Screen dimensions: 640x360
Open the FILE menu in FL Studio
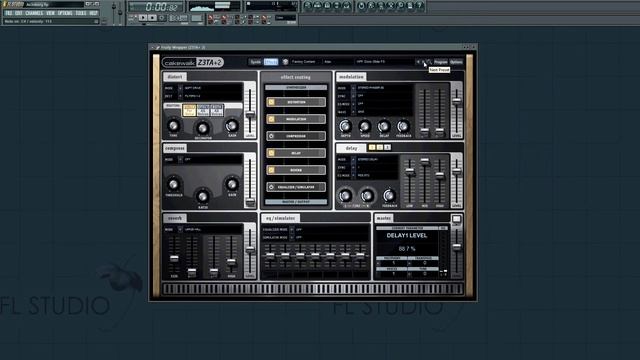9,13
